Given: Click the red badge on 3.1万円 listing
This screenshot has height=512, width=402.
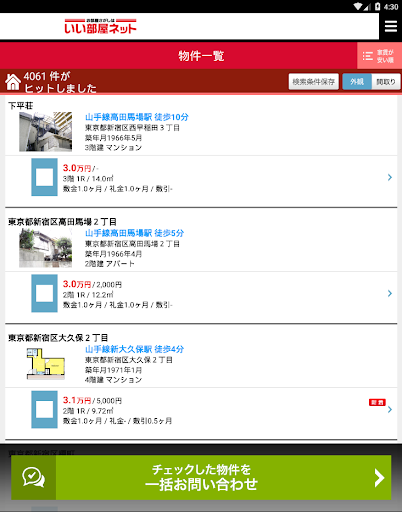Looking at the screenshot, I should pos(377,402).
